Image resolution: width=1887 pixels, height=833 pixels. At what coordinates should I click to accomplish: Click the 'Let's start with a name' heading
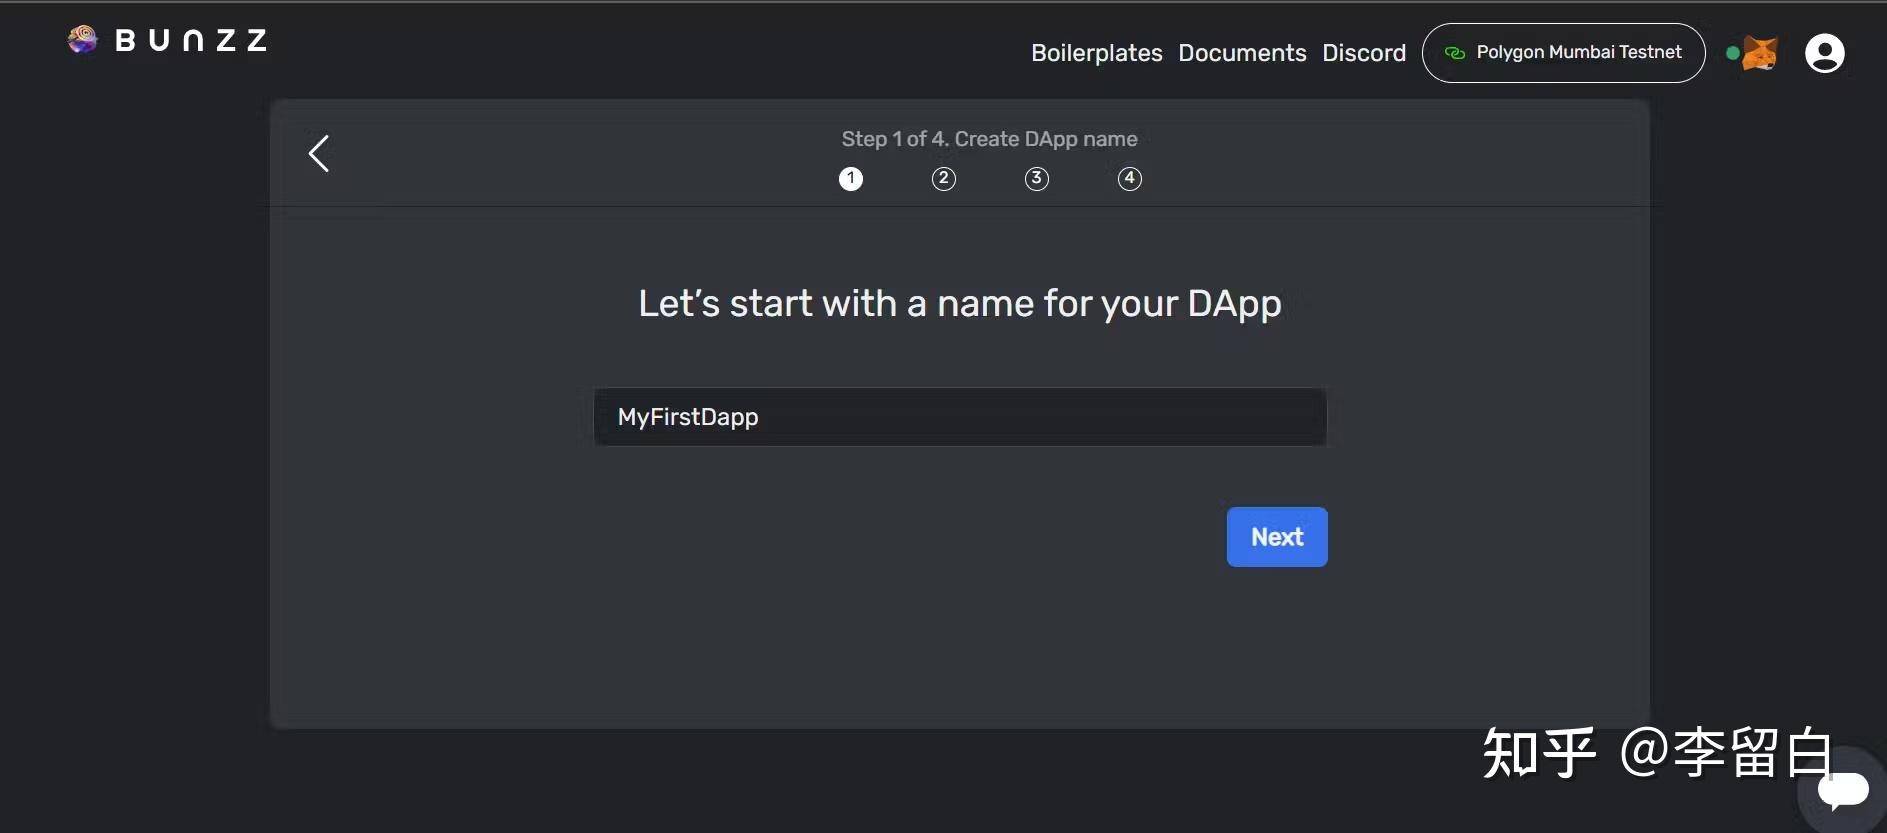[960, 303]
